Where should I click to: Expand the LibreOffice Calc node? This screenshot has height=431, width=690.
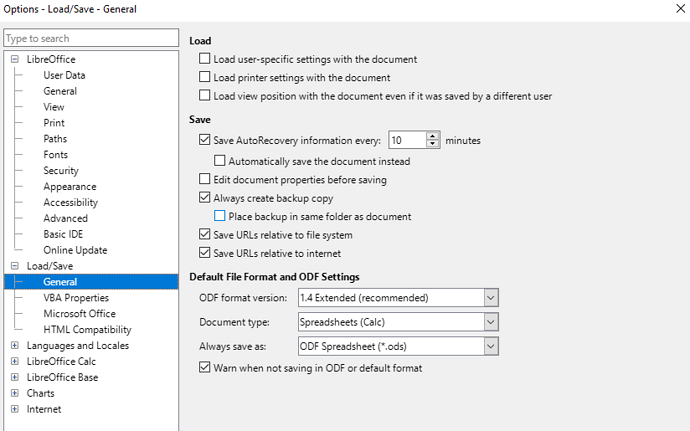(x=15, y=361)
